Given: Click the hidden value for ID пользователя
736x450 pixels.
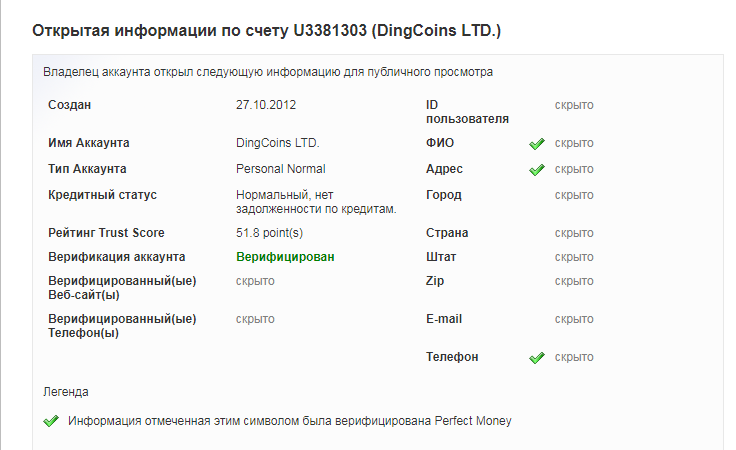Looking at the screenshot, I should 574,105.
